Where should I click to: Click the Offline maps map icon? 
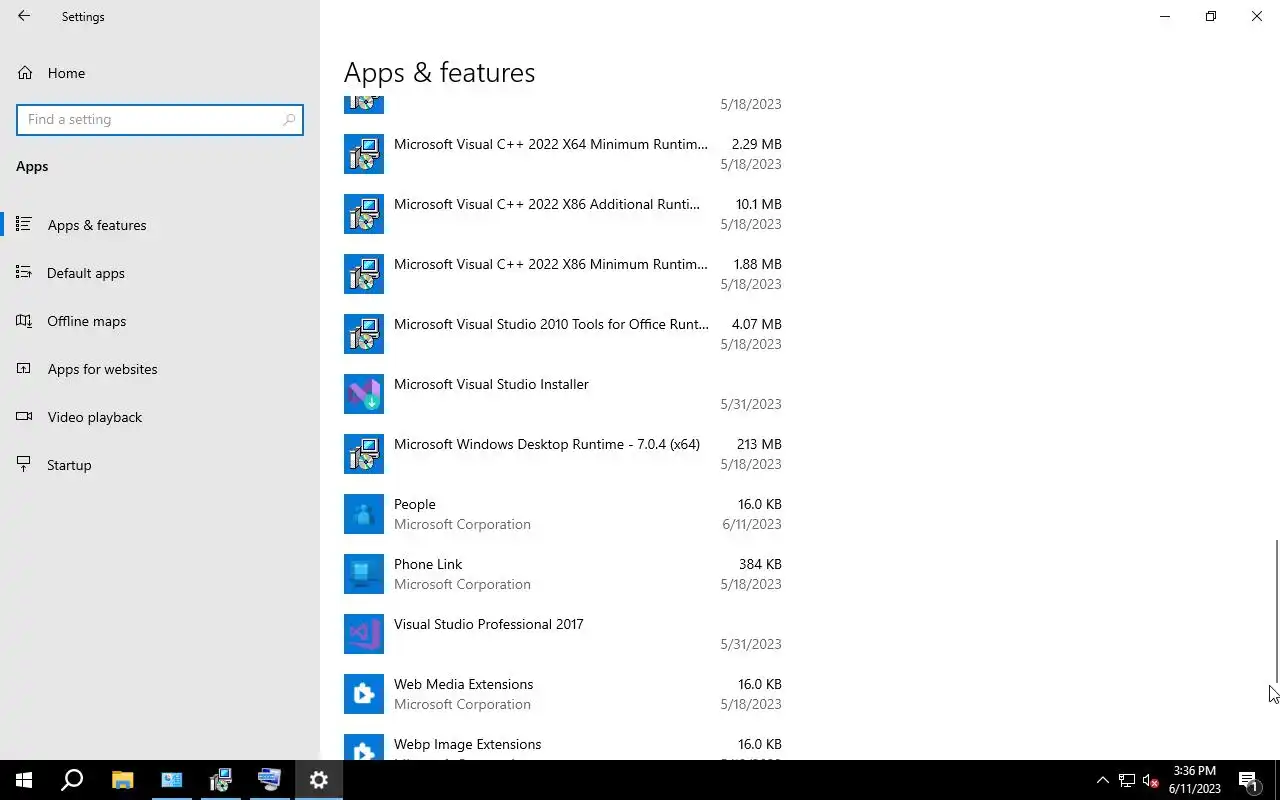(24, 321)
